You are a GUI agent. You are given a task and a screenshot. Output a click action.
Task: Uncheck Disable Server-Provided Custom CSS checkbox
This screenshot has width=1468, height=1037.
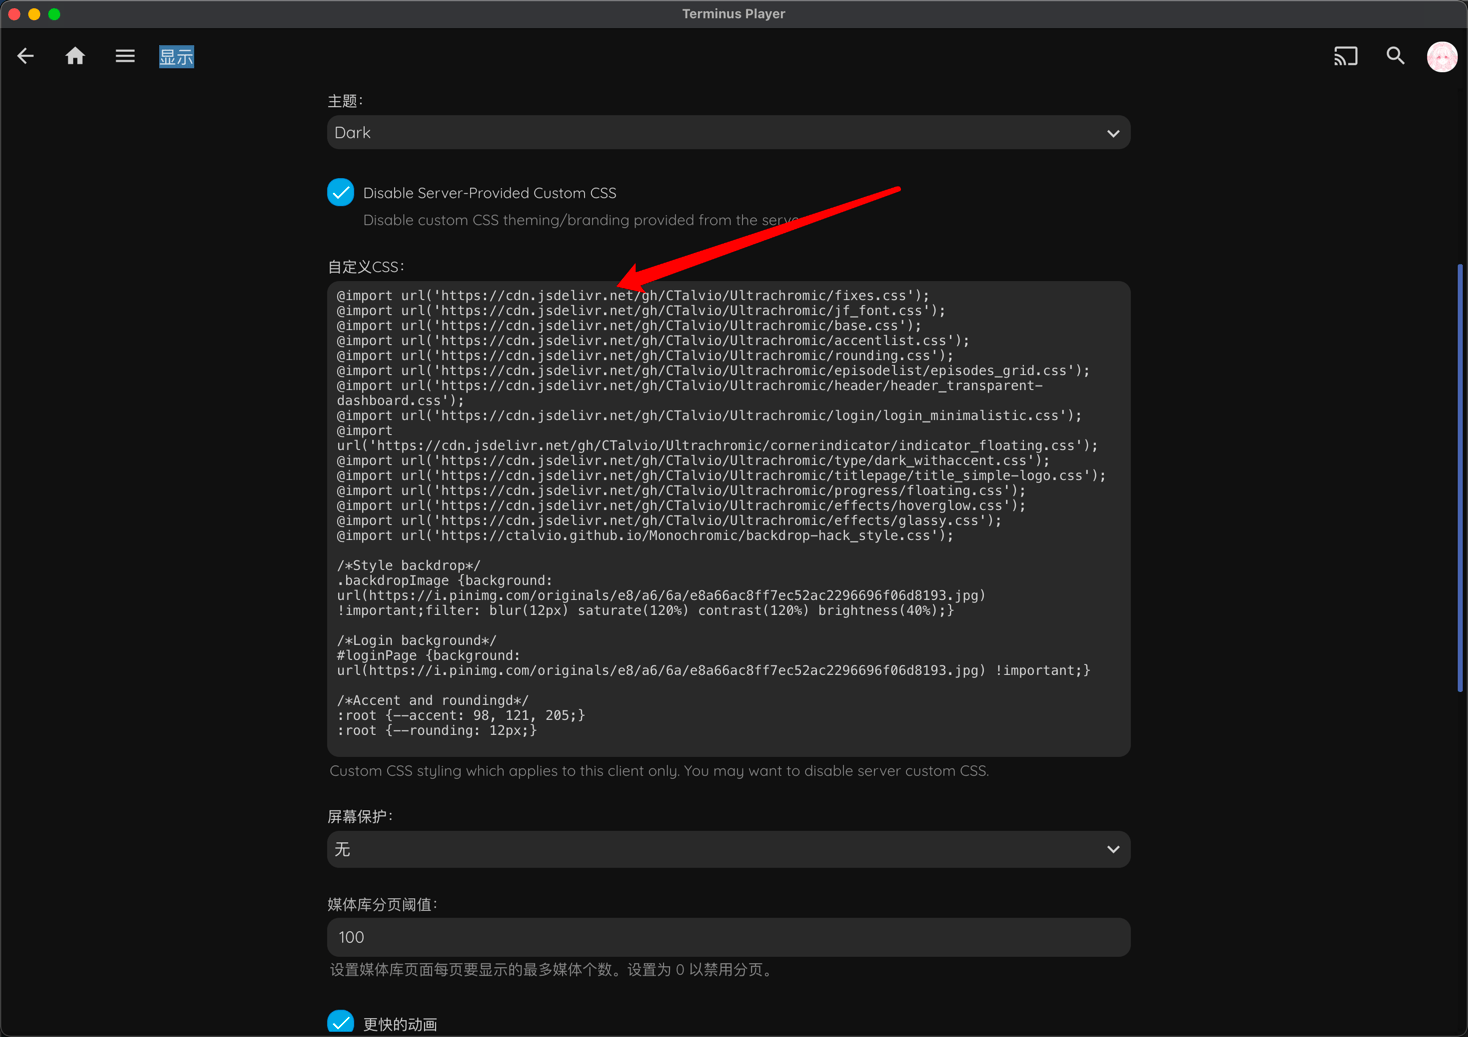pyautogui.click(x=341, y=192)
